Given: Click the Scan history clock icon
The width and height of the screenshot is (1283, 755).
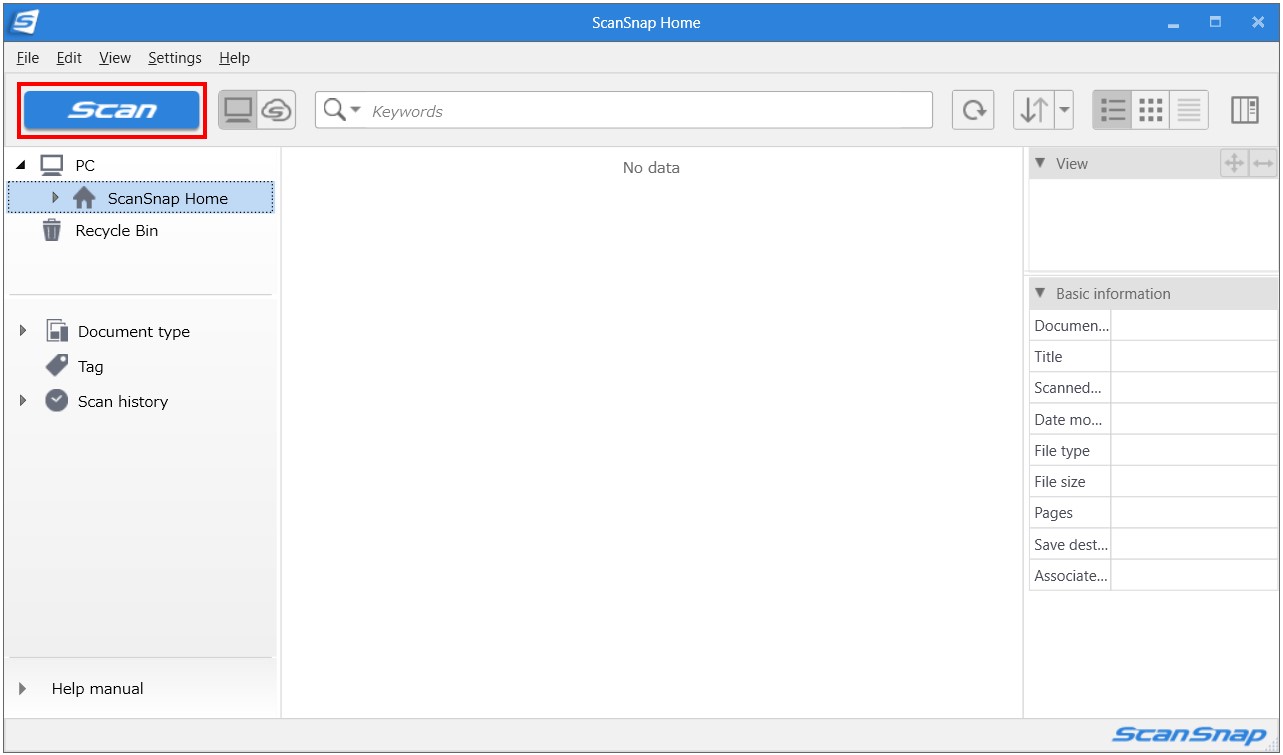Looking at the screenshot, I should (57, 400).
